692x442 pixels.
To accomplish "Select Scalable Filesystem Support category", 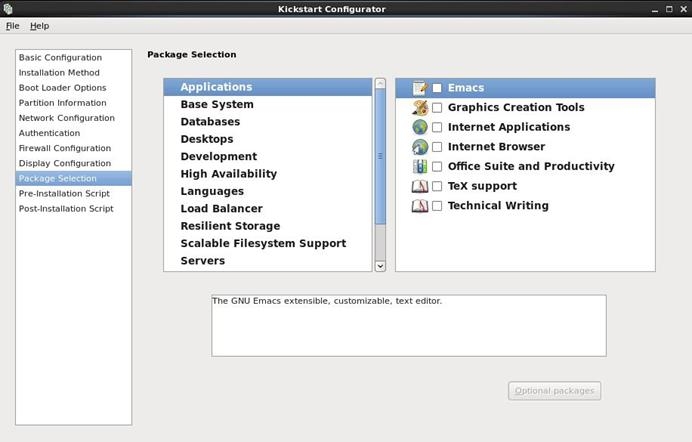I will coord(268,243).
